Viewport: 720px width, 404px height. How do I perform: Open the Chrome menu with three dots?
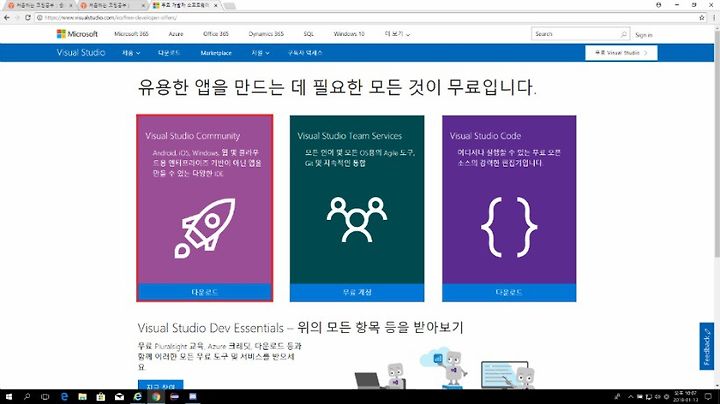(714, 17)
